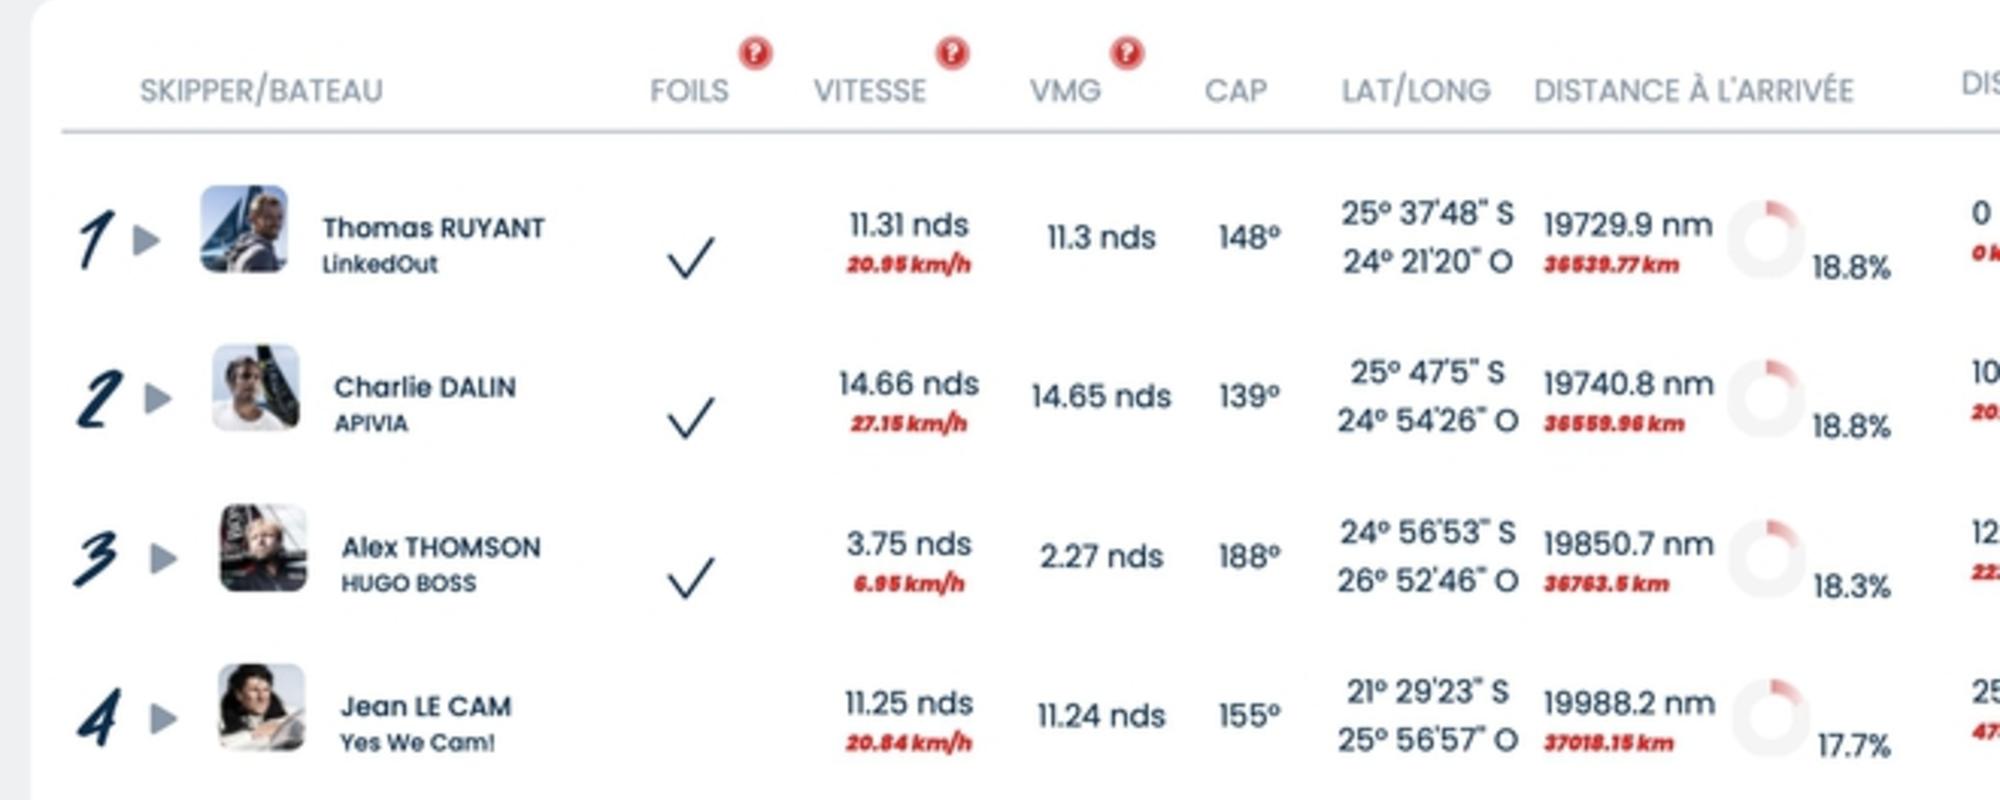
Task: Expand Jean LE CAM row arrow
Action: point(163,718)
